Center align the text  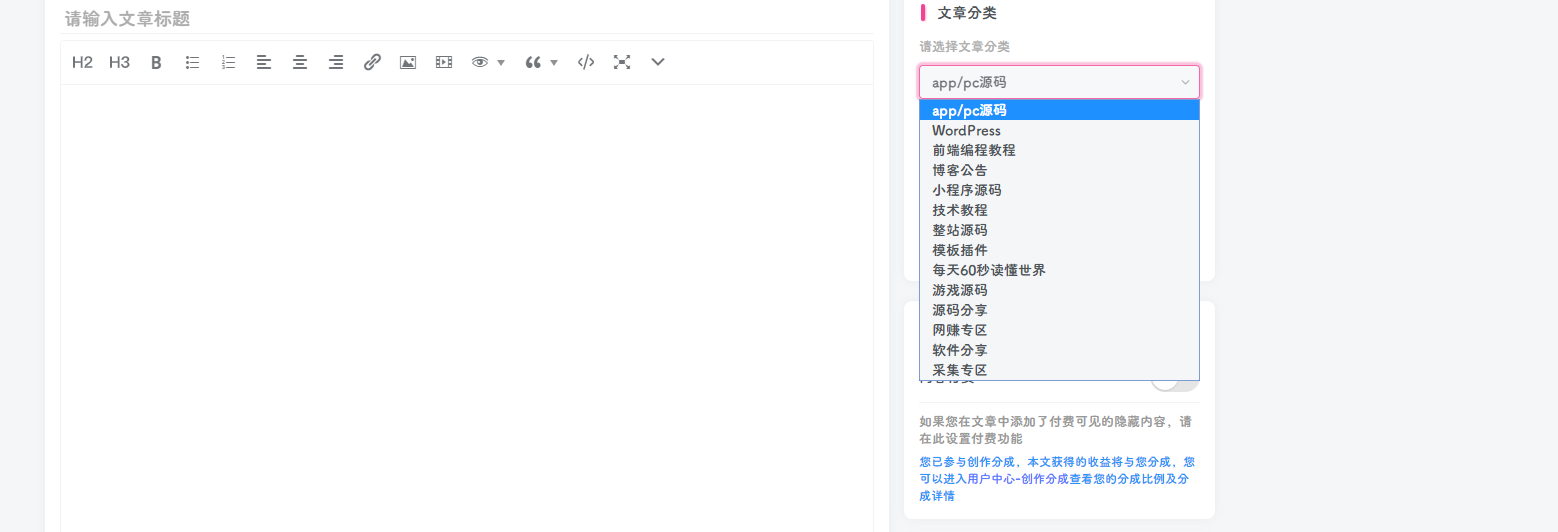click(x=300, y=62)
